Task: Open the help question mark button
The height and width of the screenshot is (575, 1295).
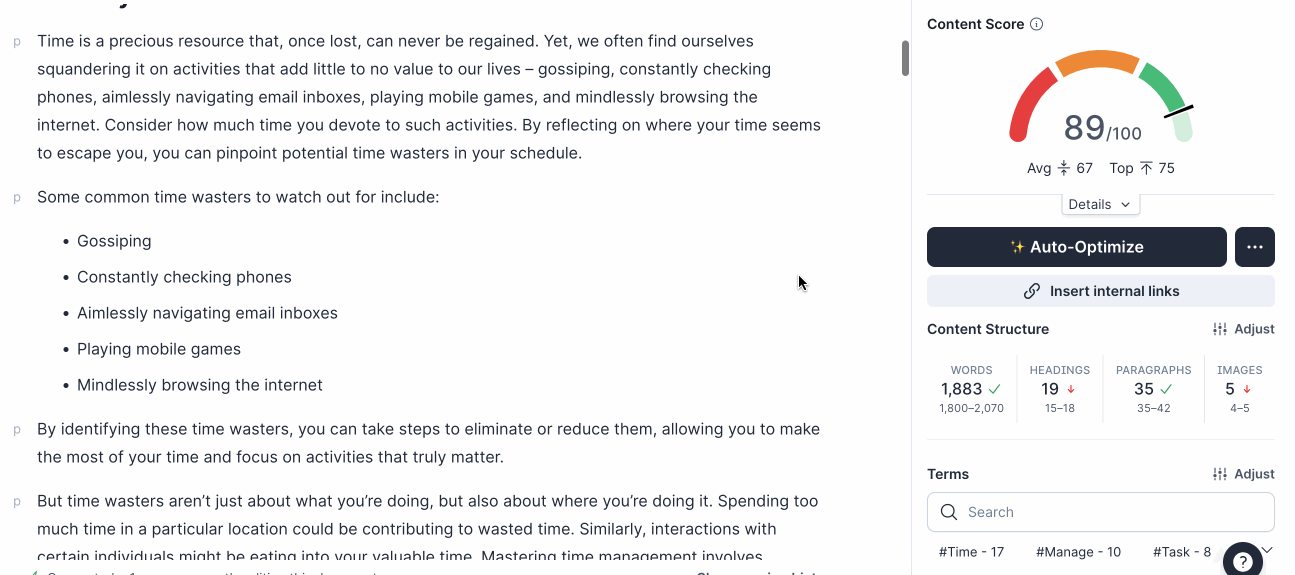Action: pyautogui.click(x=1243, y=562)
